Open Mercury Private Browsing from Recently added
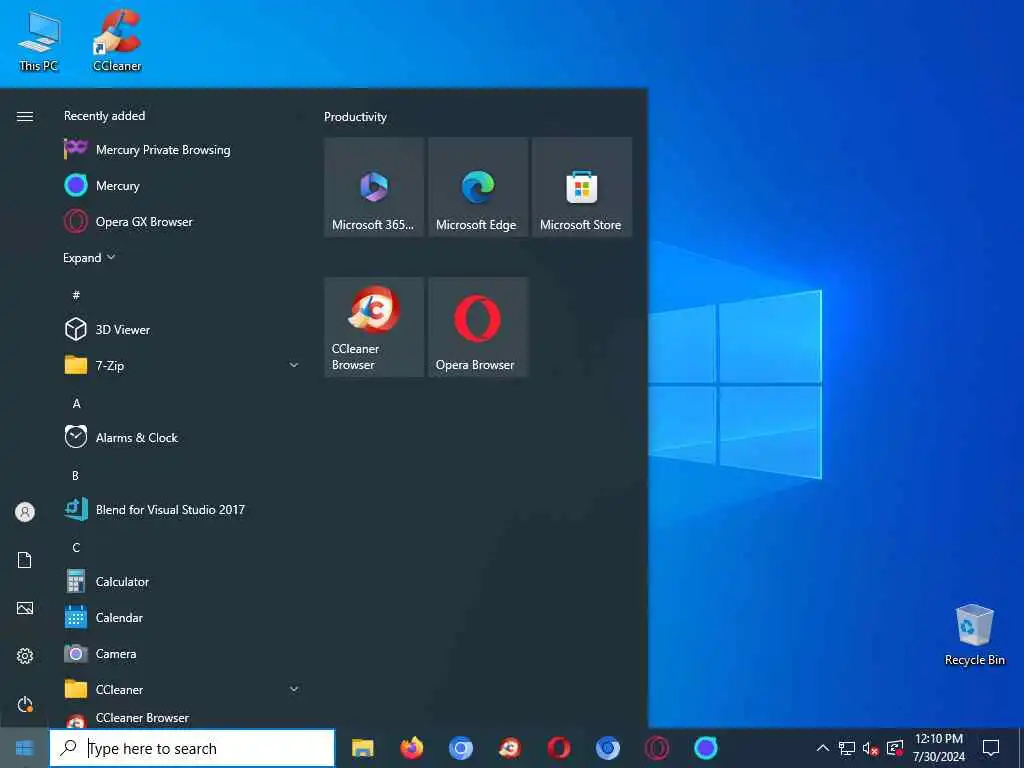This screenshot has height=768, width=1024. (x=180, y=150)
